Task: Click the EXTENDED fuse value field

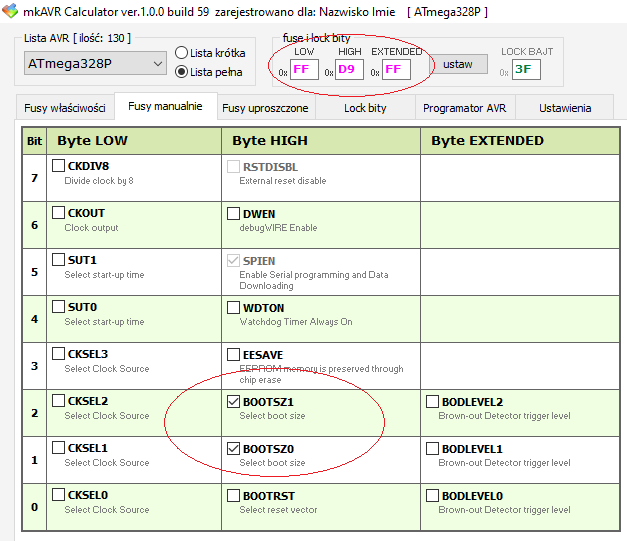Action: pos(396,70)
